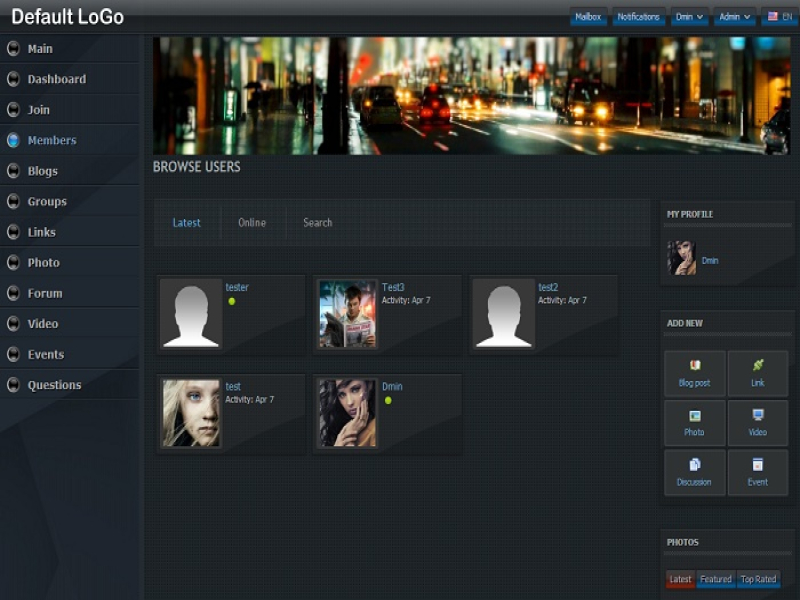Click the Discussion icon in Add New
800x600 pixels.
[694, 465]
